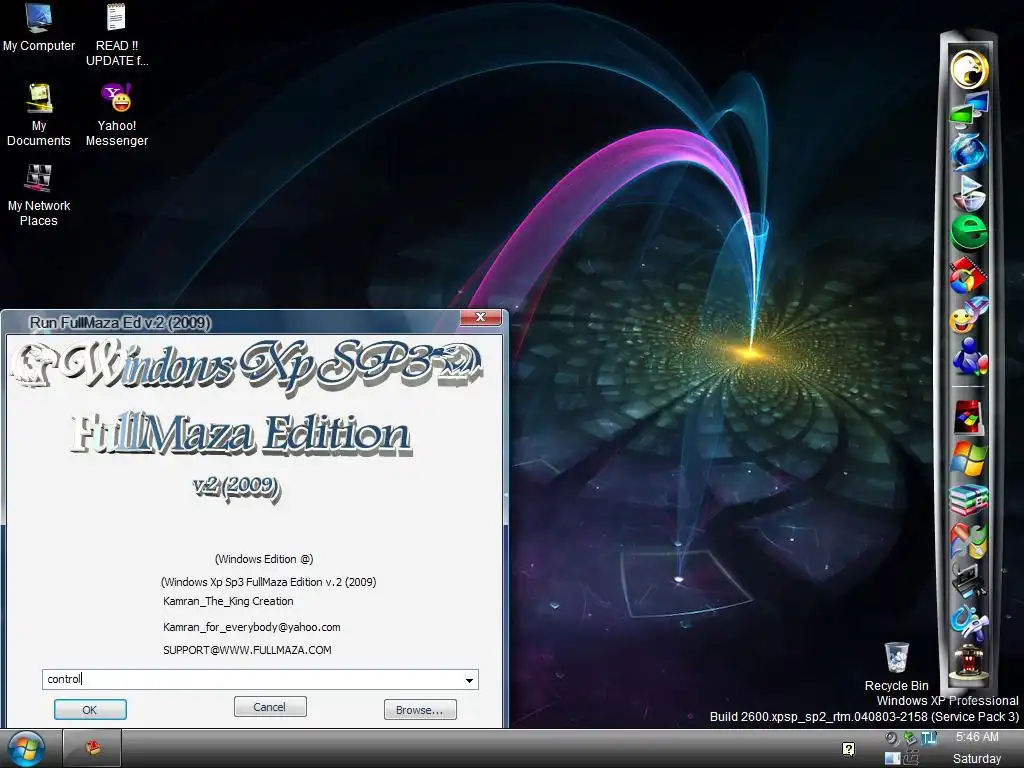The height and width of the screenshot is (768, 1024).
Task: Click OK in the Run dialog
Action: click(x=90, y=710)
